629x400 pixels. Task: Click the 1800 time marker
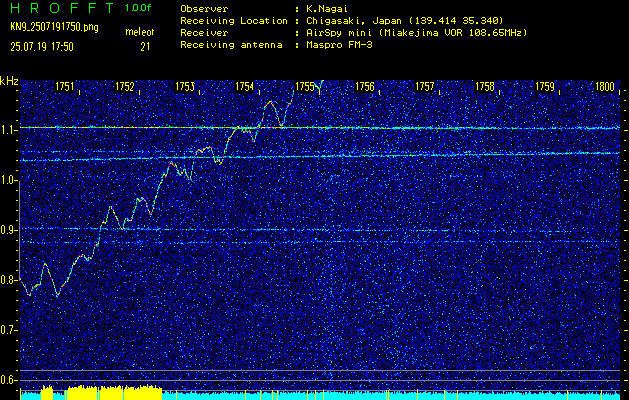click(x=605, y=86)
